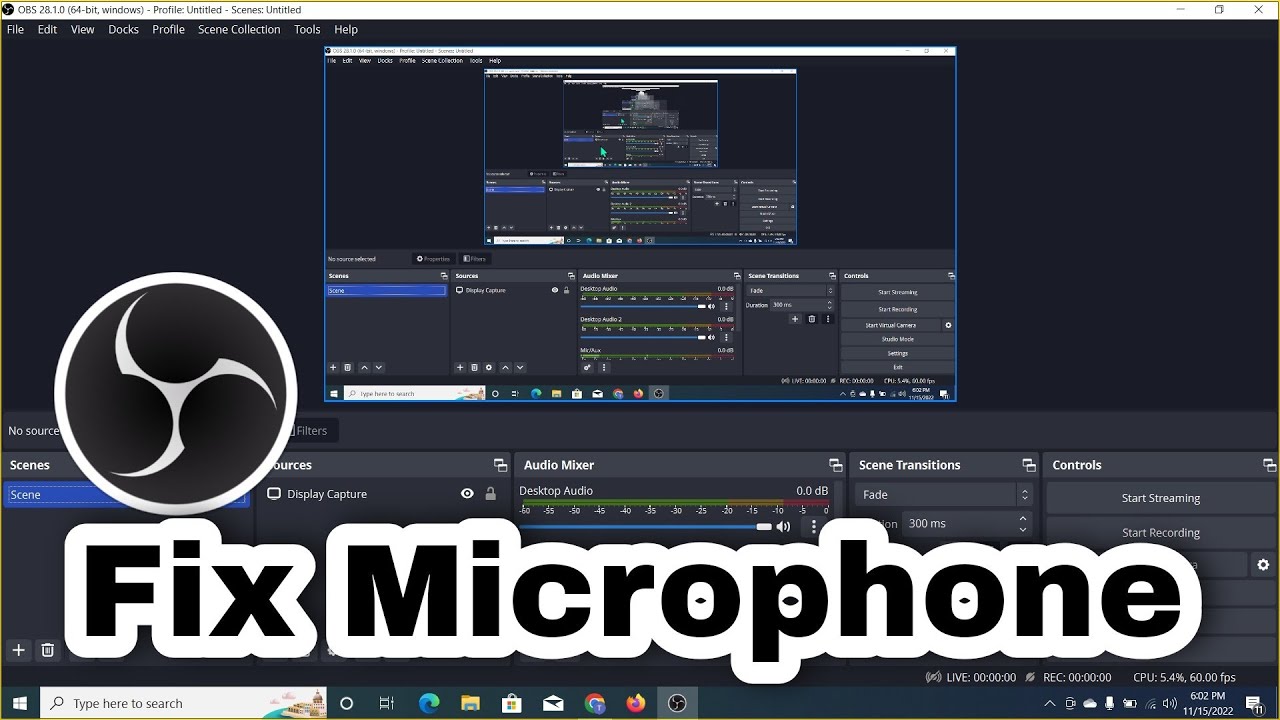Pop out the Controls dock

click(x=1269, y=465)
